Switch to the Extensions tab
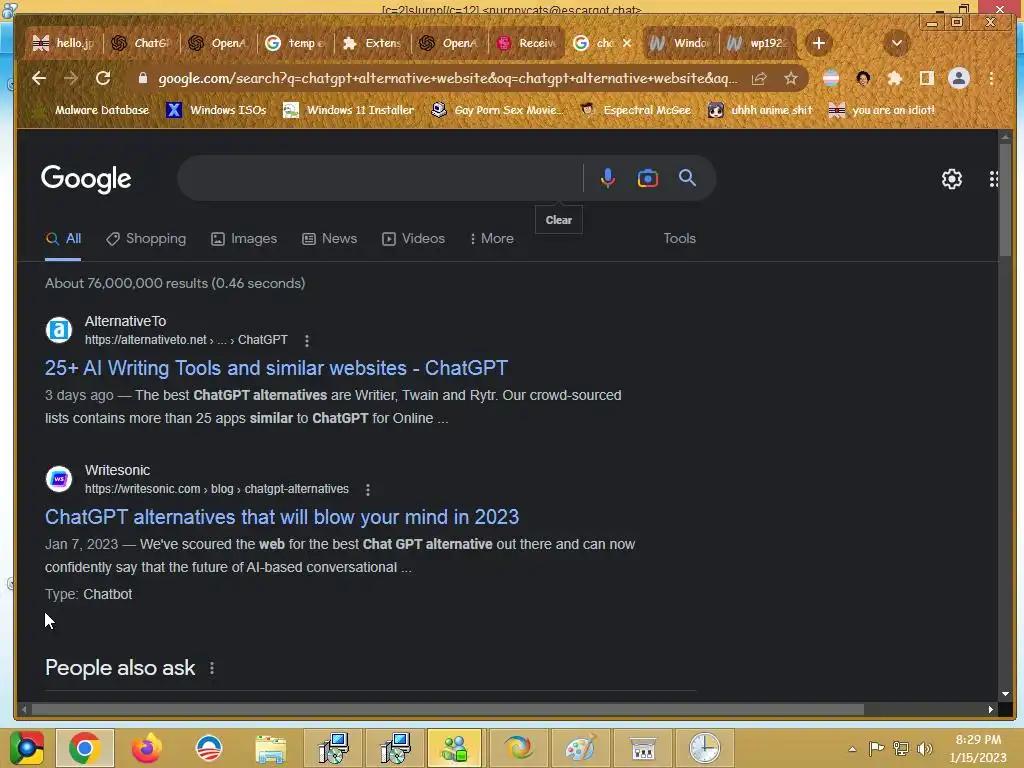This screenshot has width=1024, height=768. tap(372, 43)
